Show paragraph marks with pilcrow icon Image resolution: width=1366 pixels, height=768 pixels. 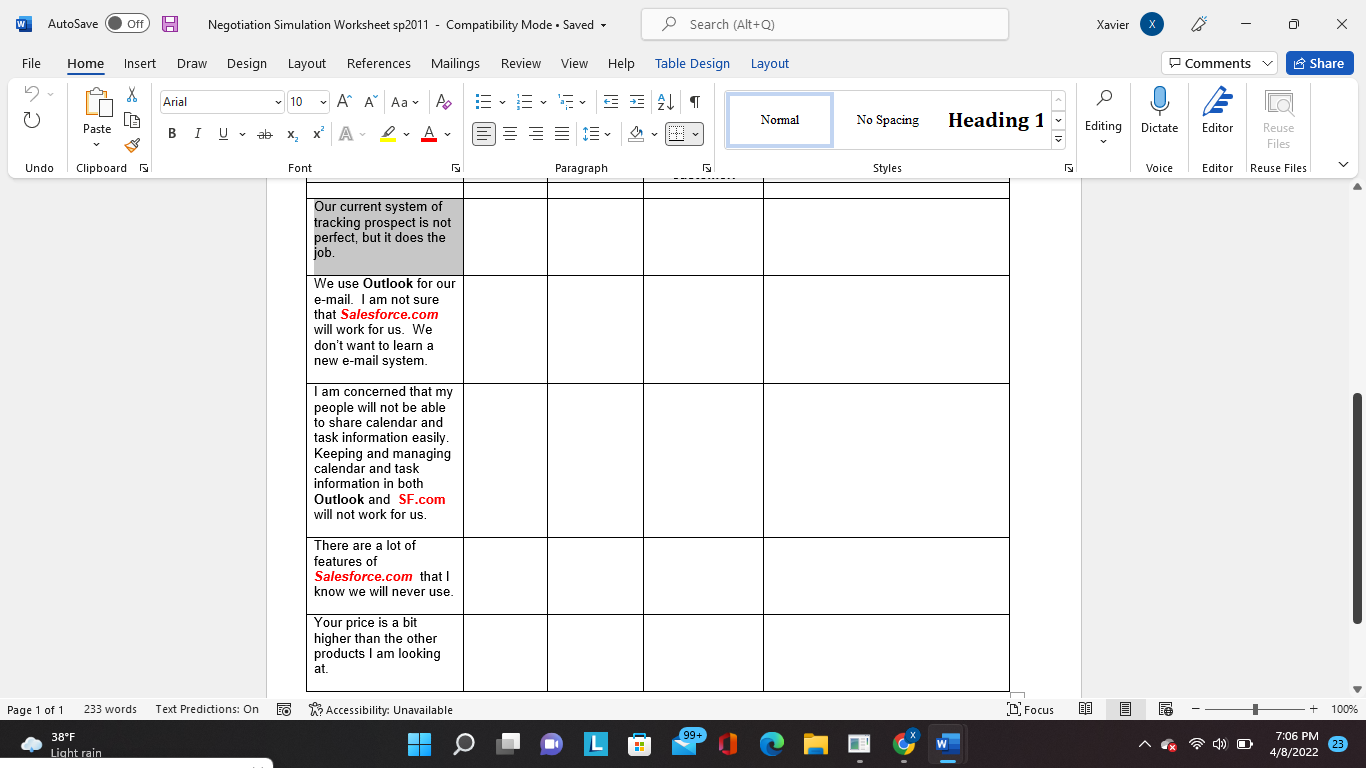[x=694, y=102]
